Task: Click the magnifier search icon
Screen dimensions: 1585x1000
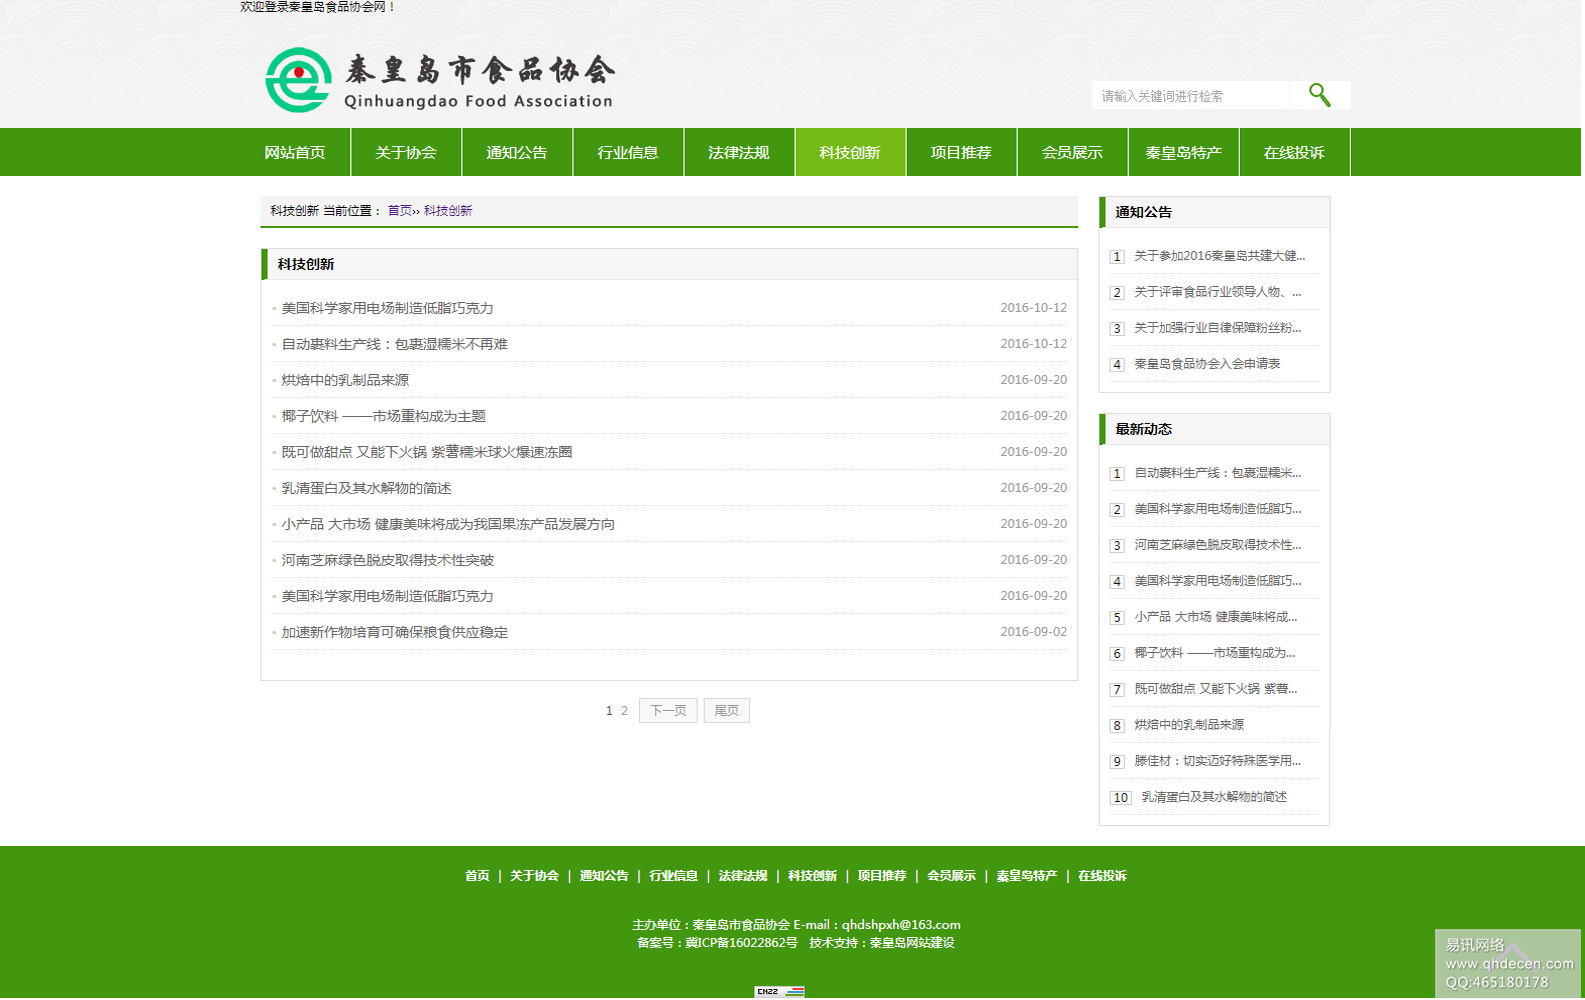Action: pos(1320,95)
